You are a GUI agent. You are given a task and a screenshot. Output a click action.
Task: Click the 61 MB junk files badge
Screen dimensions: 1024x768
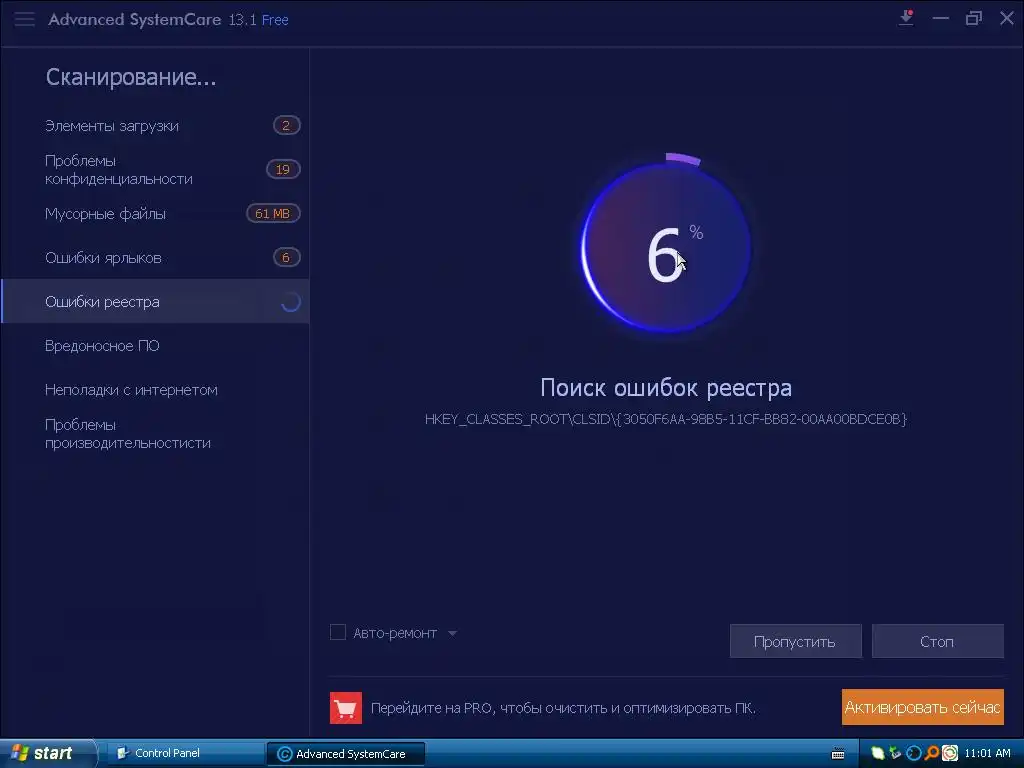click(272, 214)
